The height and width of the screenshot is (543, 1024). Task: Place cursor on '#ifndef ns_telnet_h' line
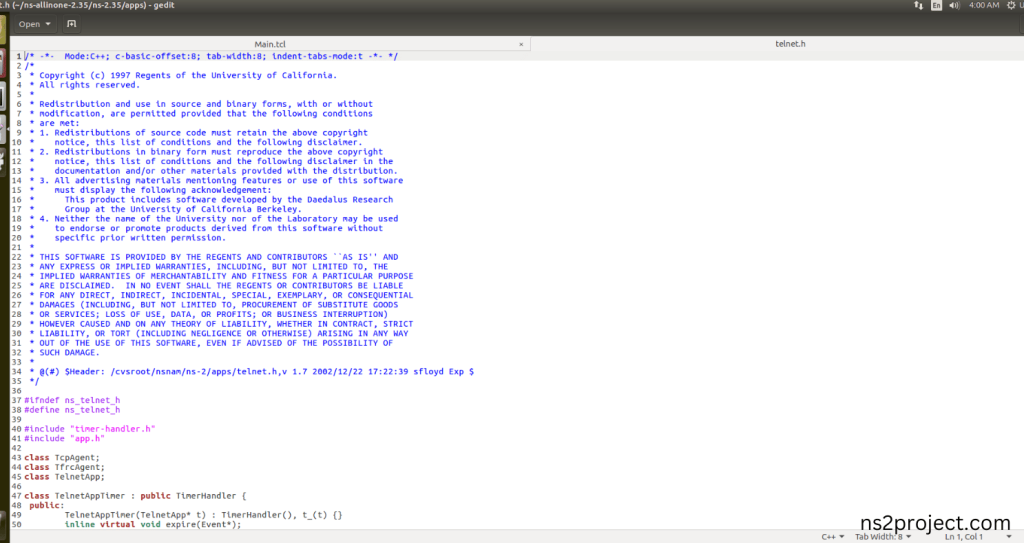pos(72,400)
